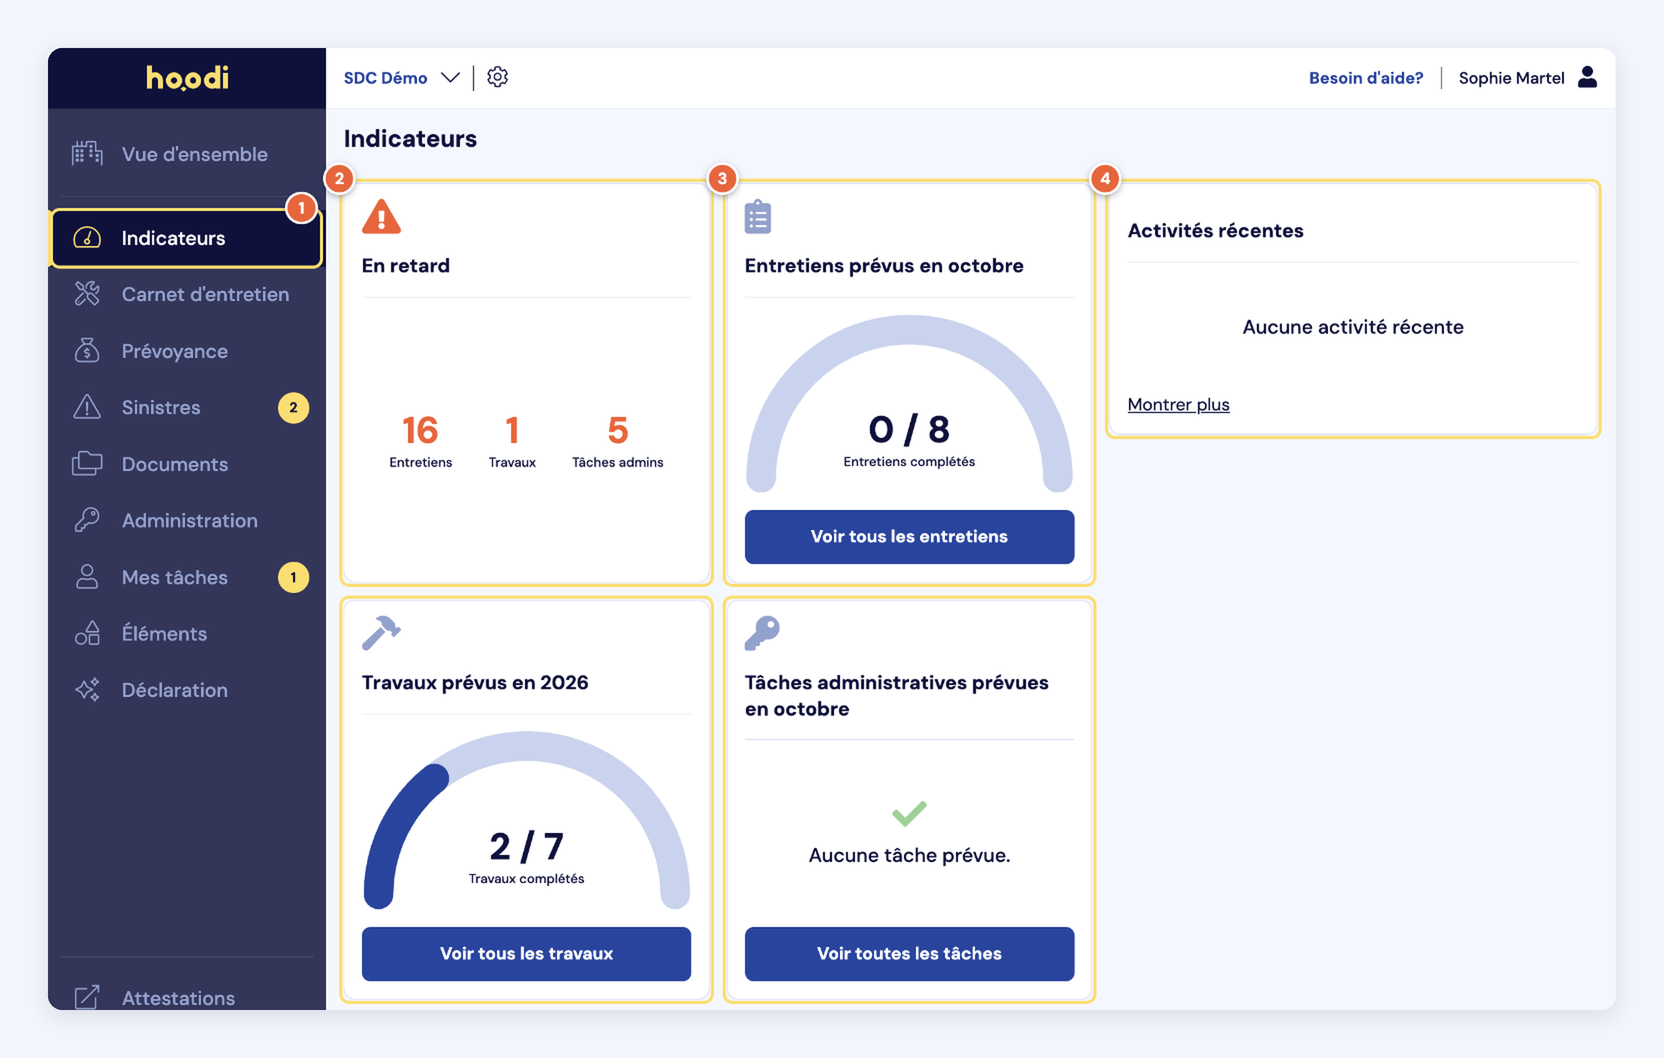The width and height of the screenshot is (1664, 1058).
Task: Click the Aucune tâche prévue message
Action: (909, 856)
